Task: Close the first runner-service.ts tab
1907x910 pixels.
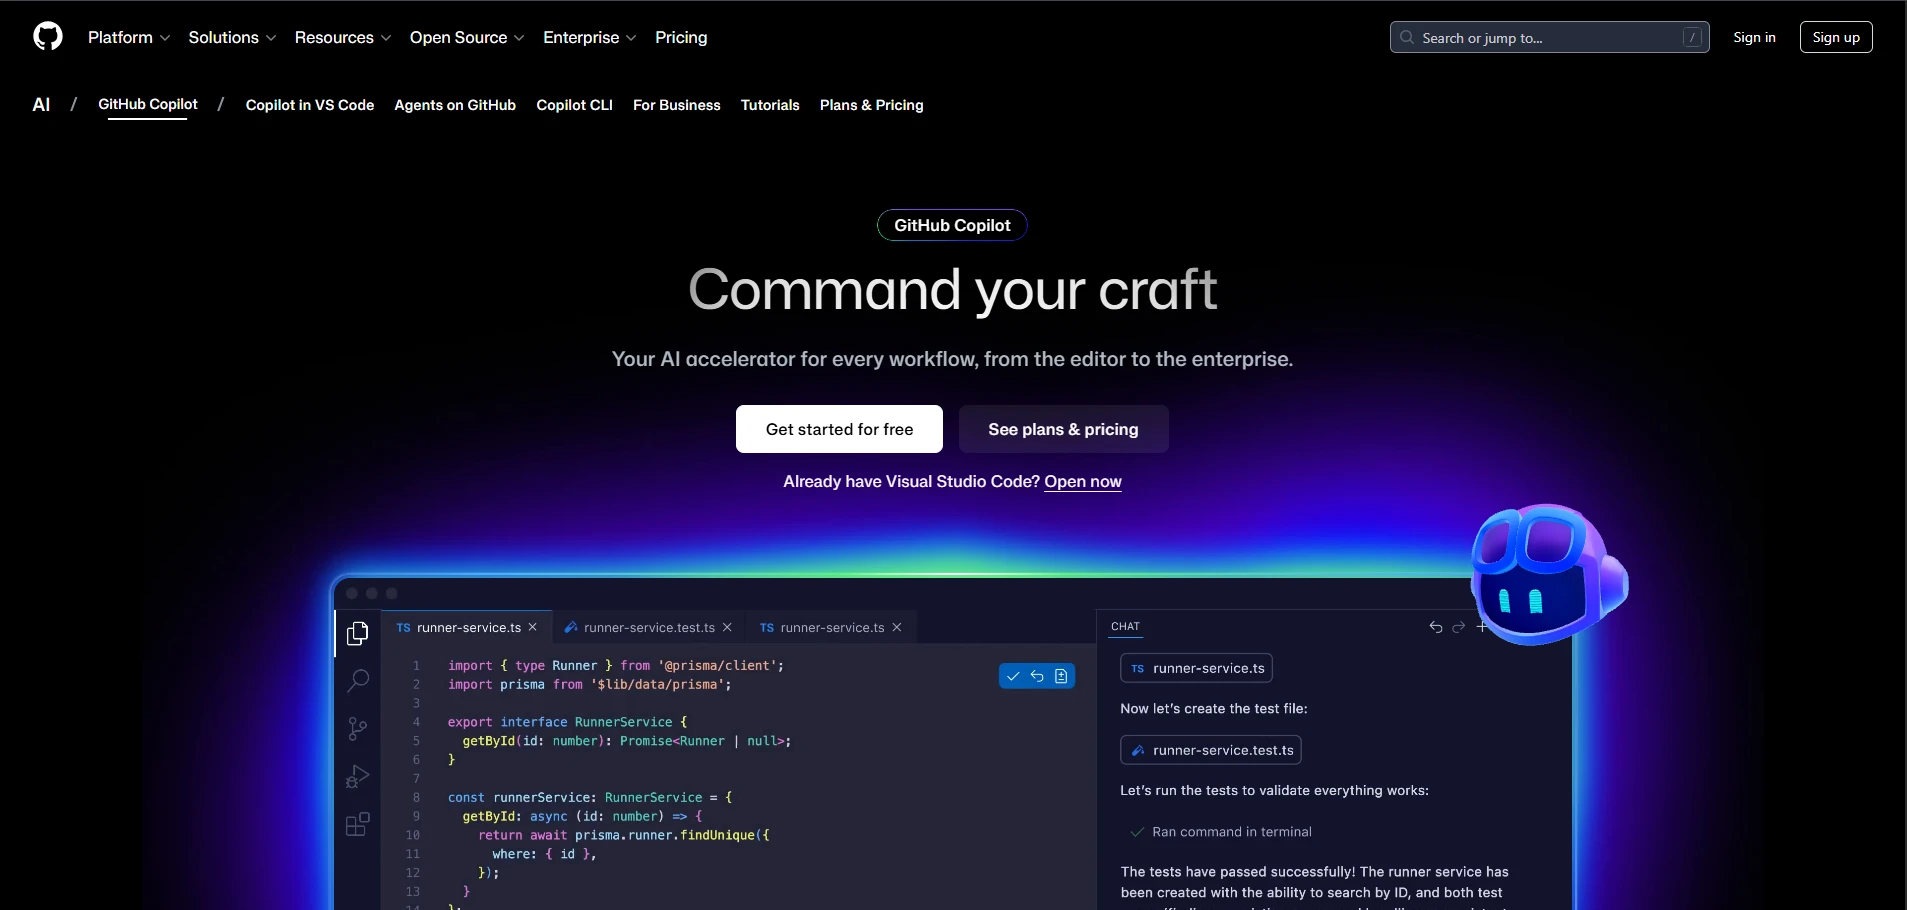Action: point(533,627)
